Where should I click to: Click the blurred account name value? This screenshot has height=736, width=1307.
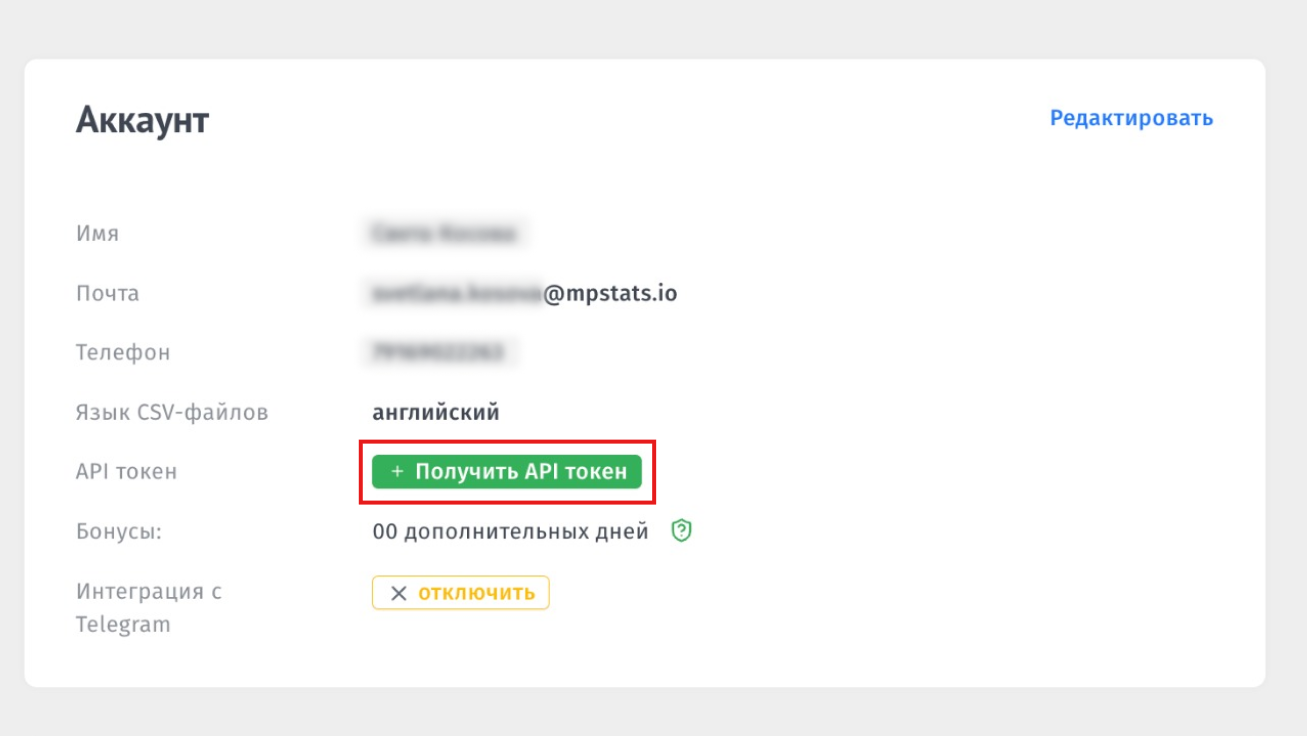point(444,234)
